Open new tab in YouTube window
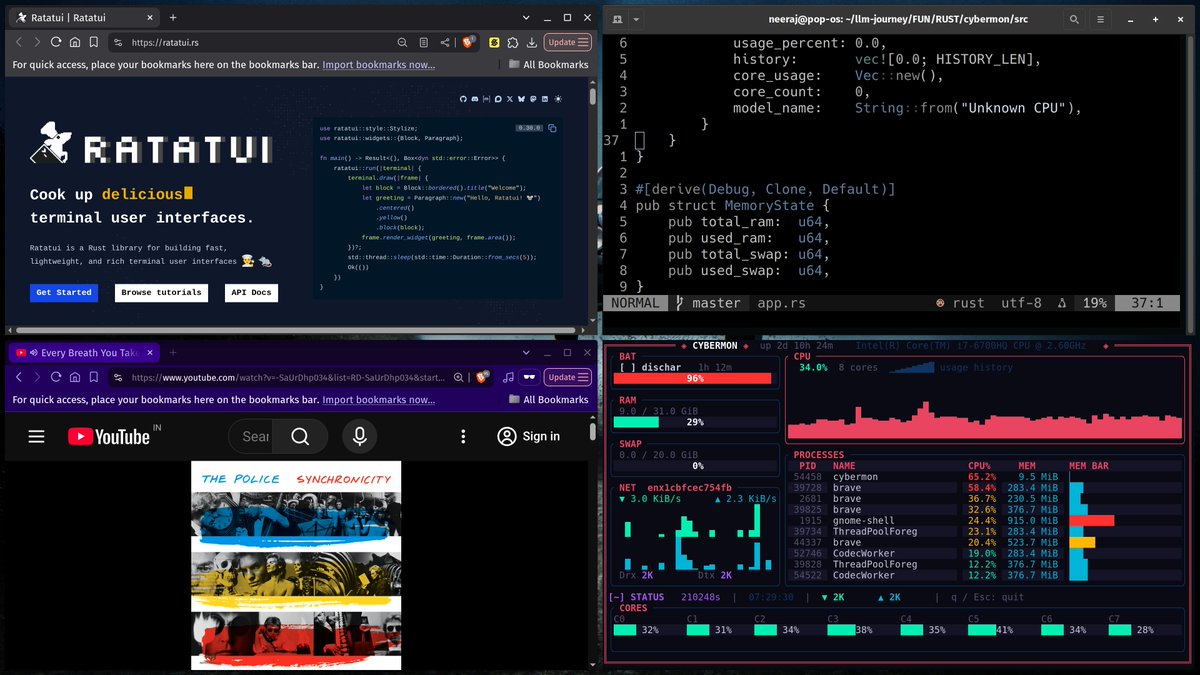The image size is (1200, 675). pyautogui.click(x=173, y=352)
